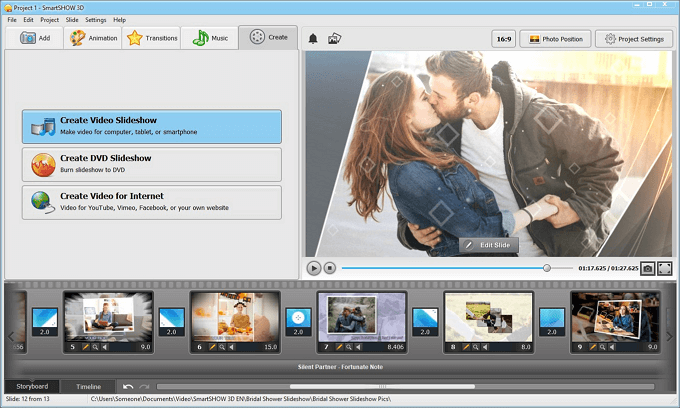
Task: Click the round transition between slides 6 and 7
Action: click(x=298, y=322)
